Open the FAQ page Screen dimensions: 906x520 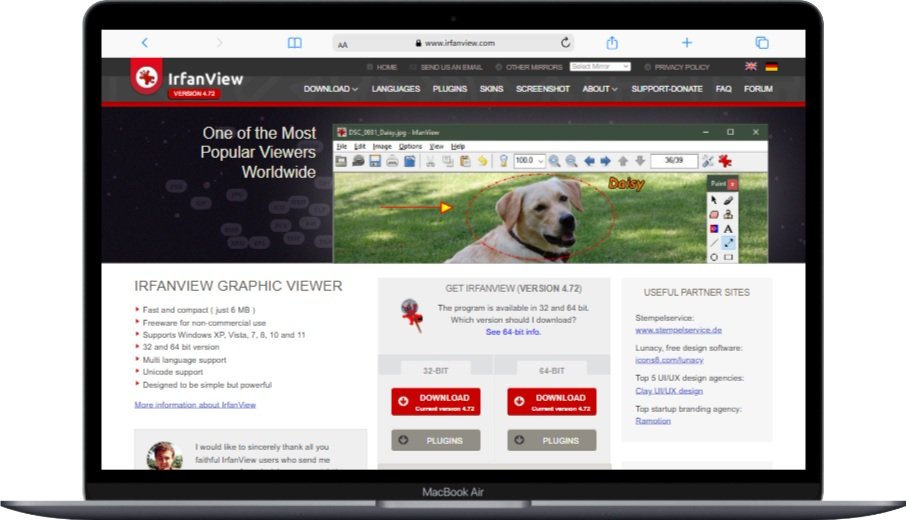(x=723, y=89)
